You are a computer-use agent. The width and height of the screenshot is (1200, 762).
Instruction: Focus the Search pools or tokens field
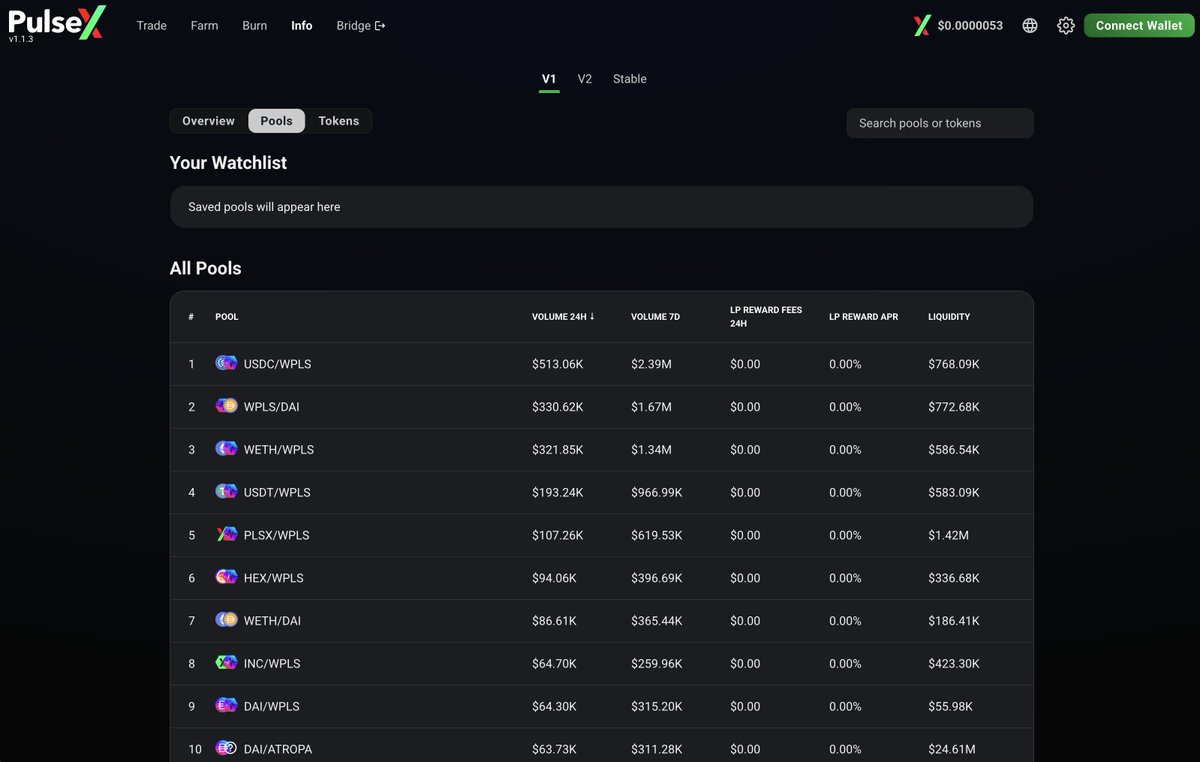coord(940,123)
